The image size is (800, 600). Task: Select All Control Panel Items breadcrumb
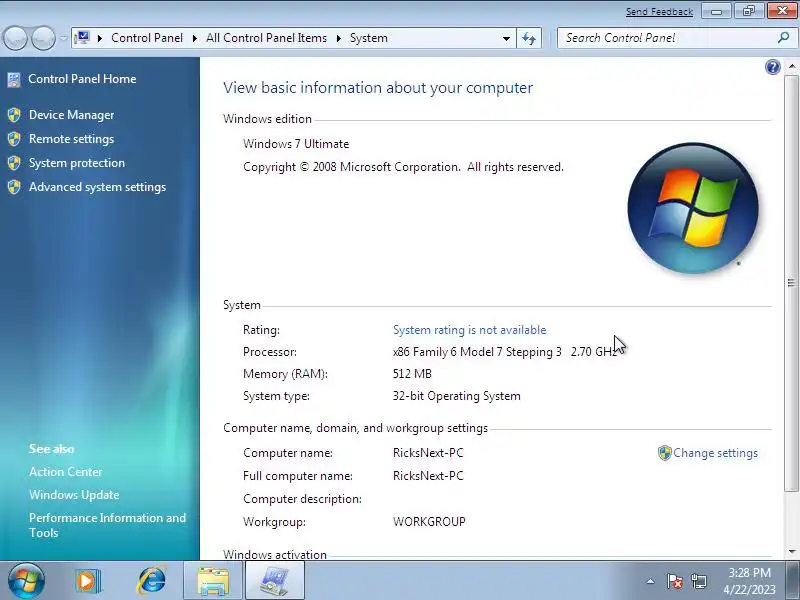tap(266, 38)
